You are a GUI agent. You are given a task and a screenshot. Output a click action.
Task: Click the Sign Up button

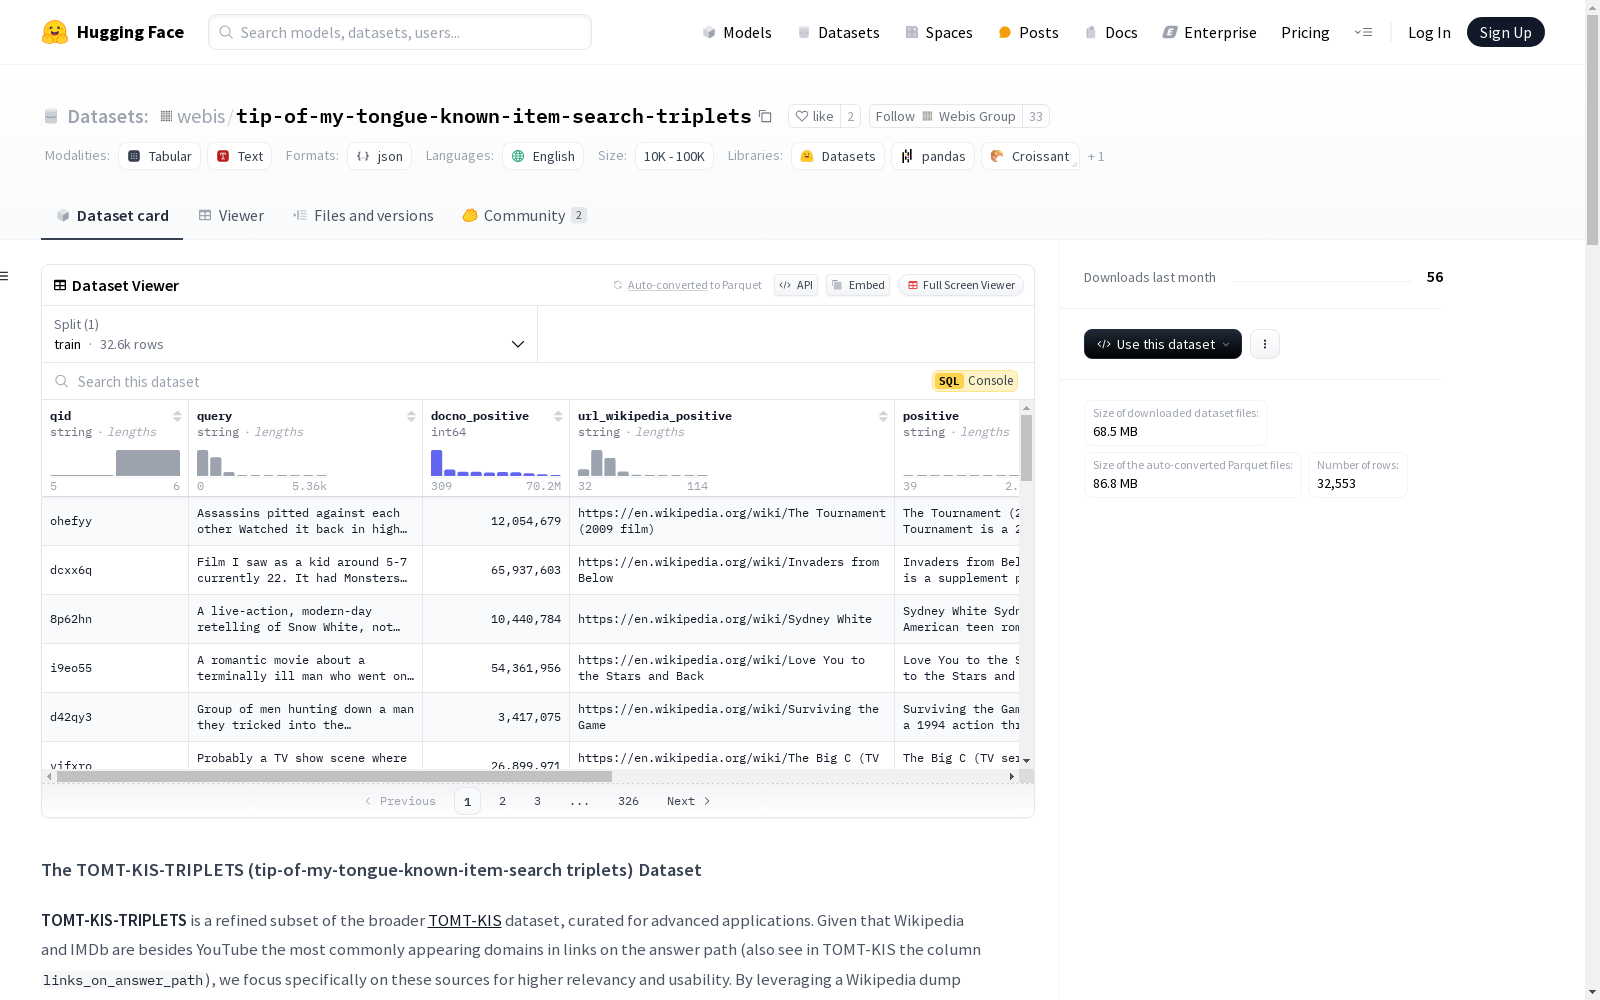click(x=1506, y=32)
